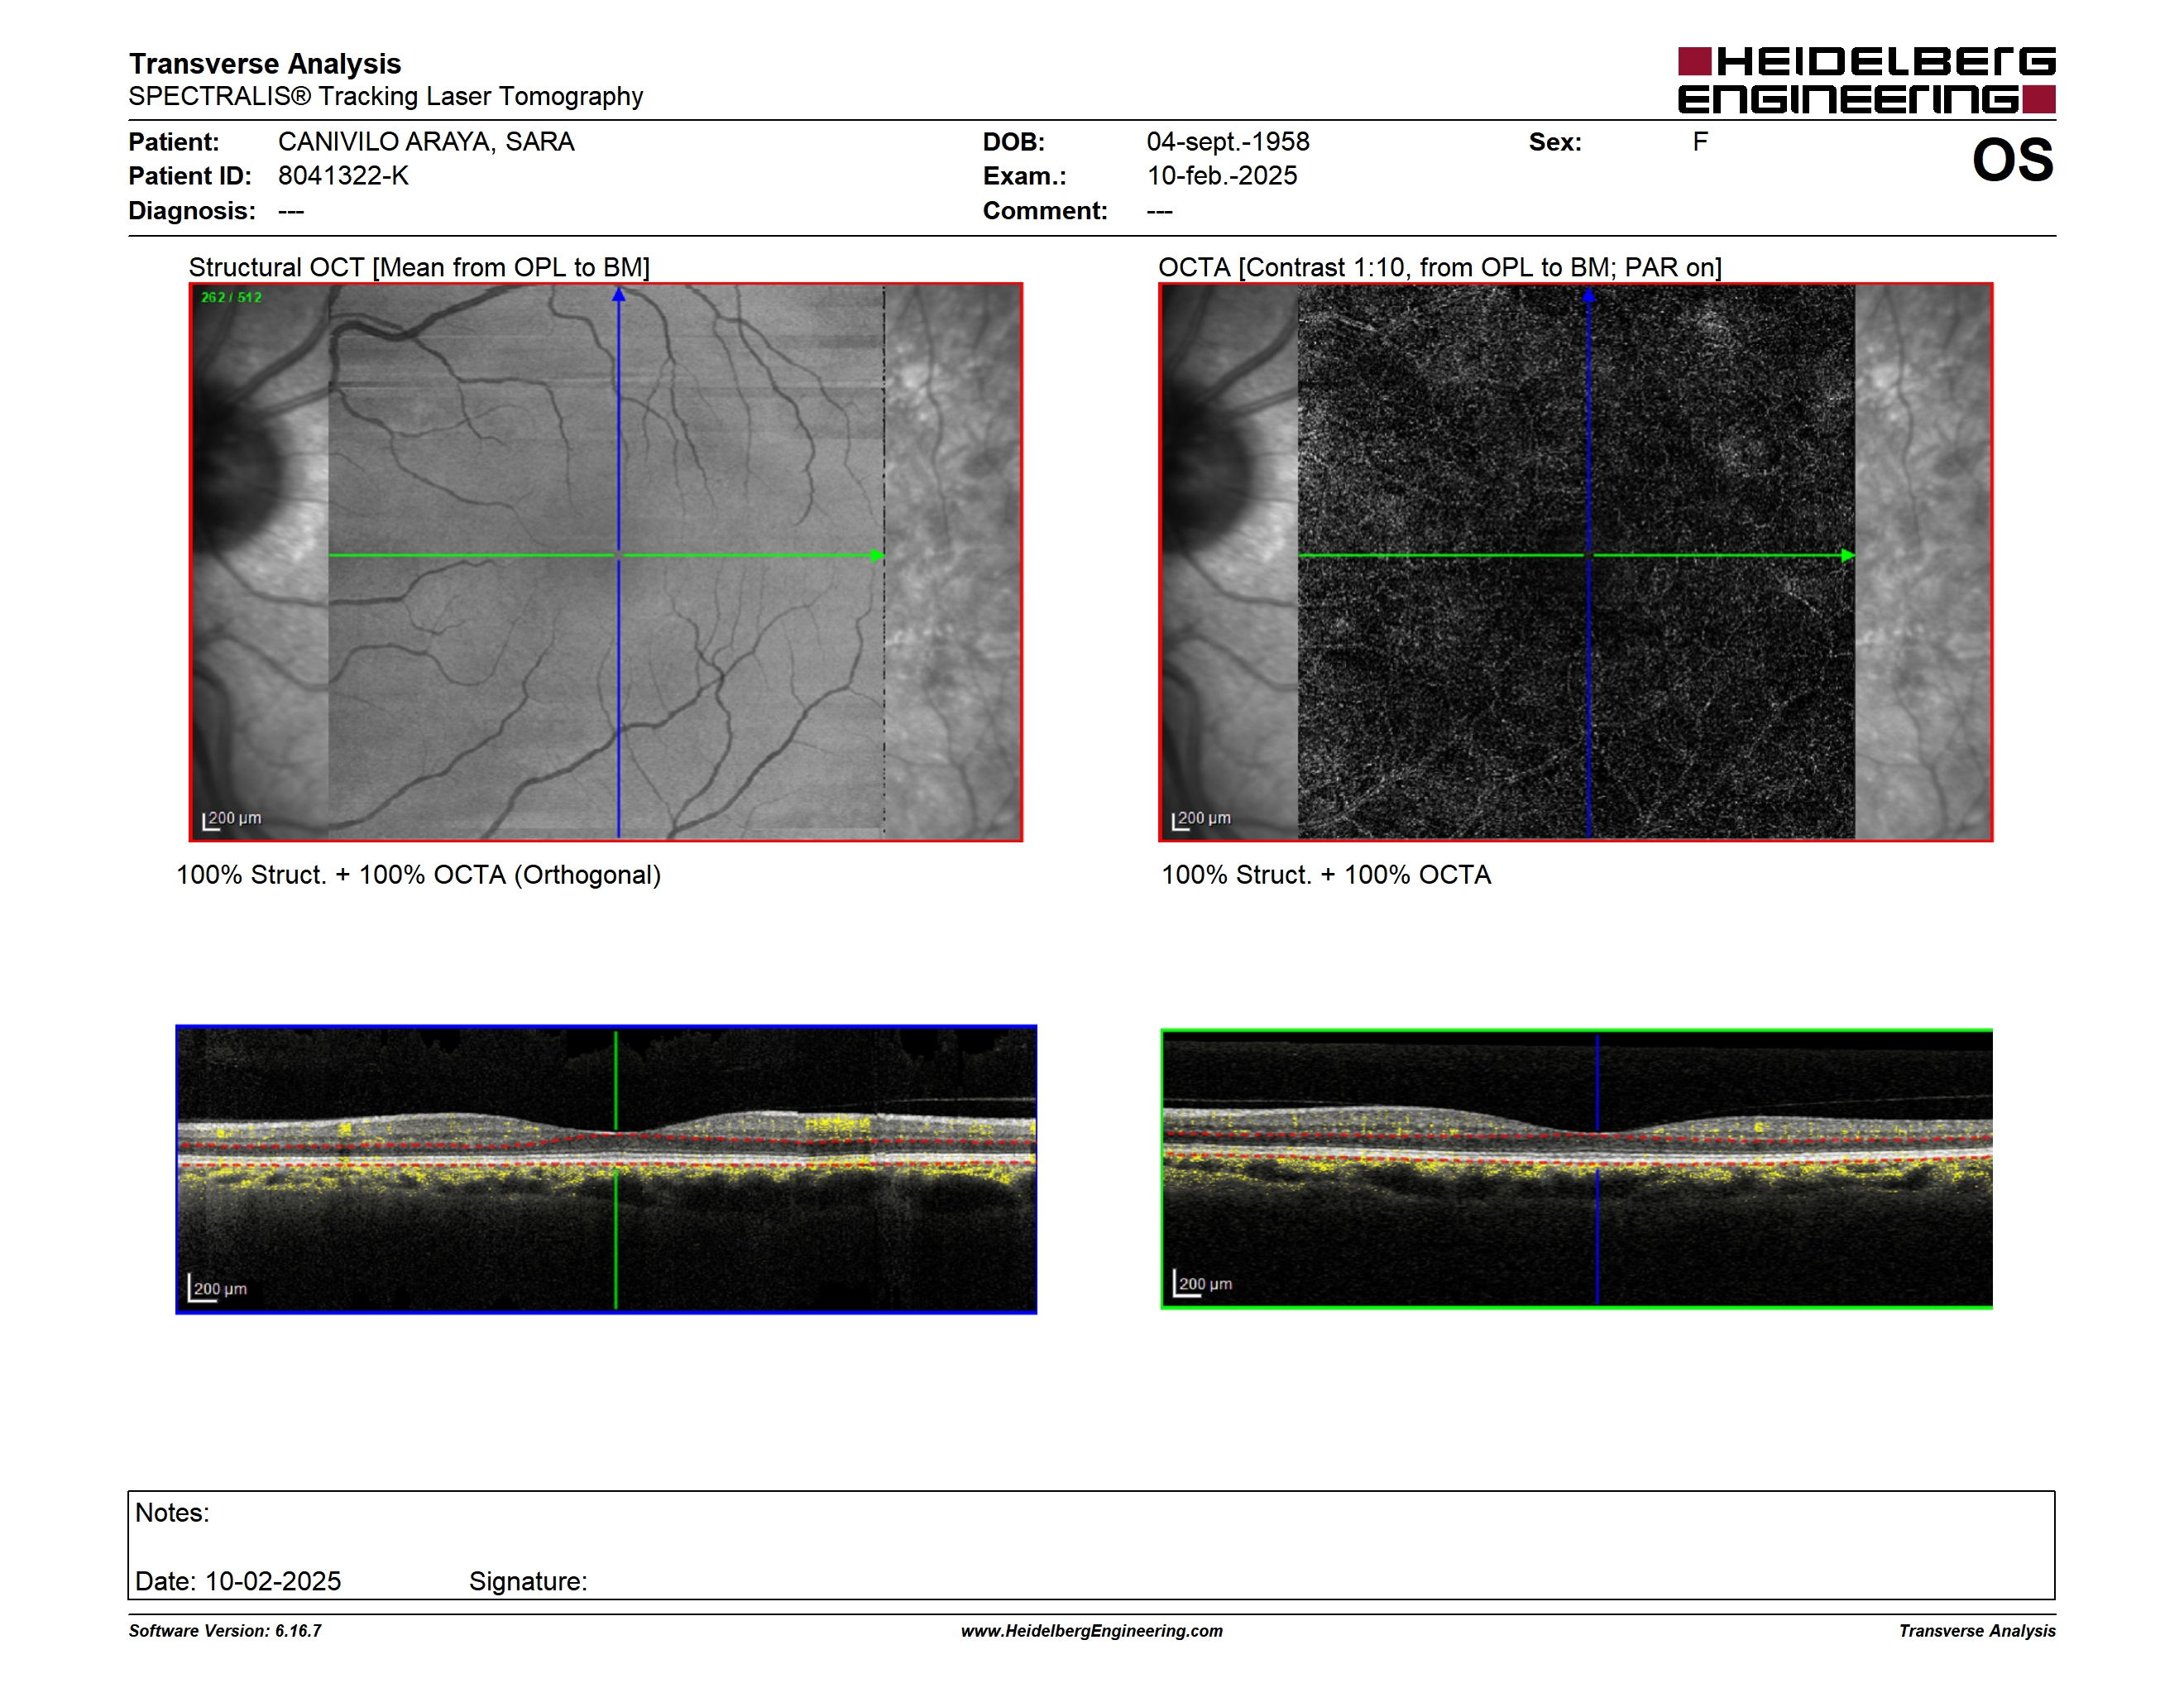Click Software Version: 6.16.7 footer text

click(x=225, y=1631)
